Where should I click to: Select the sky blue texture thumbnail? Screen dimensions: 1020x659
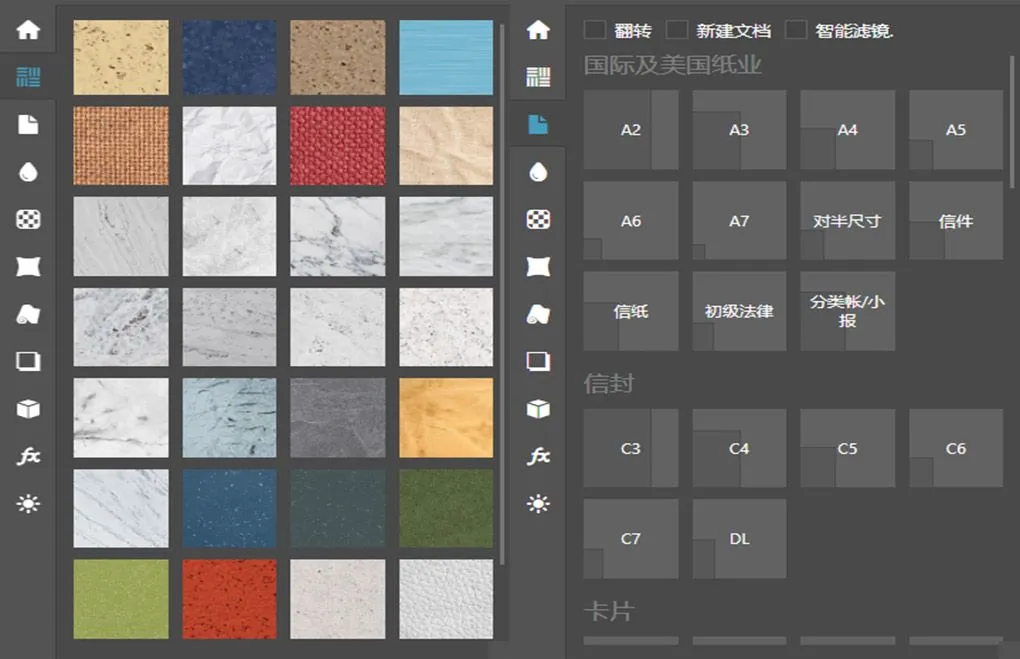(x=446, y=58)
